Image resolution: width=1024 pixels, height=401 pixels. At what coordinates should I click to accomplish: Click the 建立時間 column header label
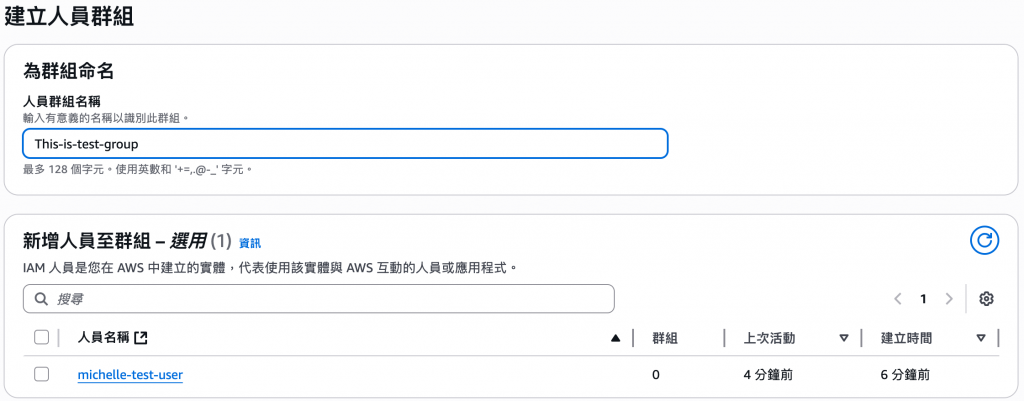pyautogui.click(x=907, y=338)
